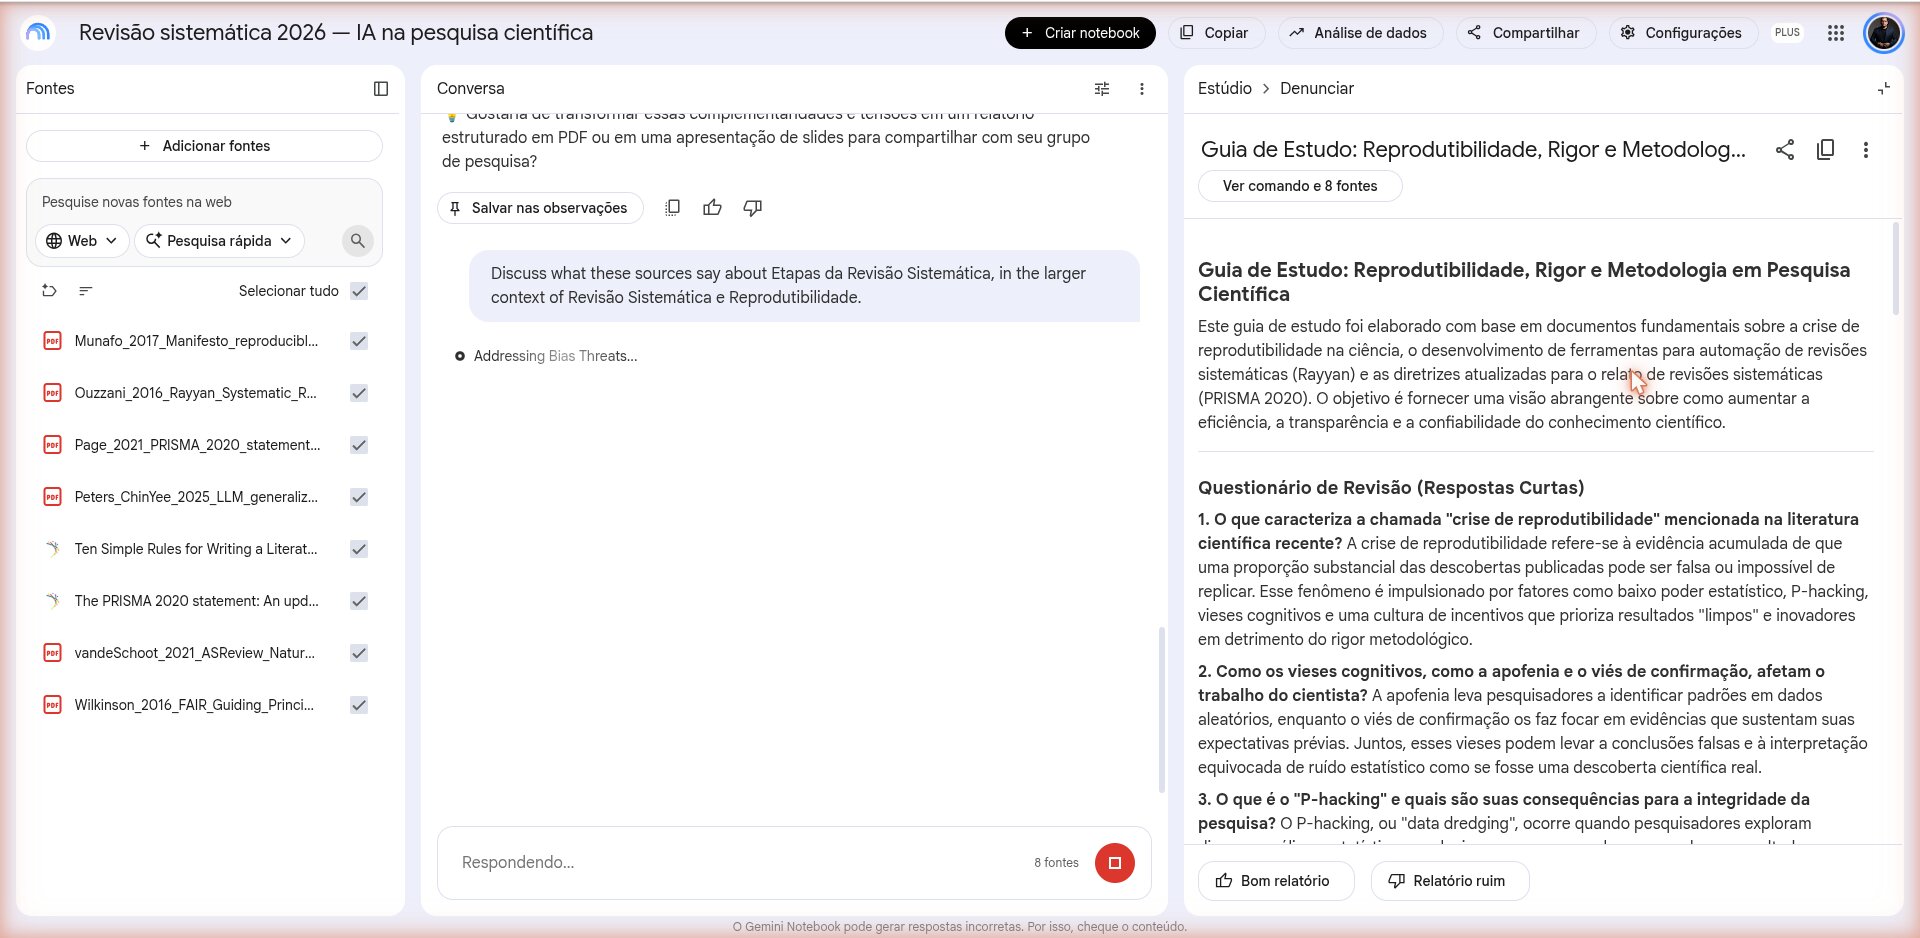Collapse the Fontes panel icon

381,89
